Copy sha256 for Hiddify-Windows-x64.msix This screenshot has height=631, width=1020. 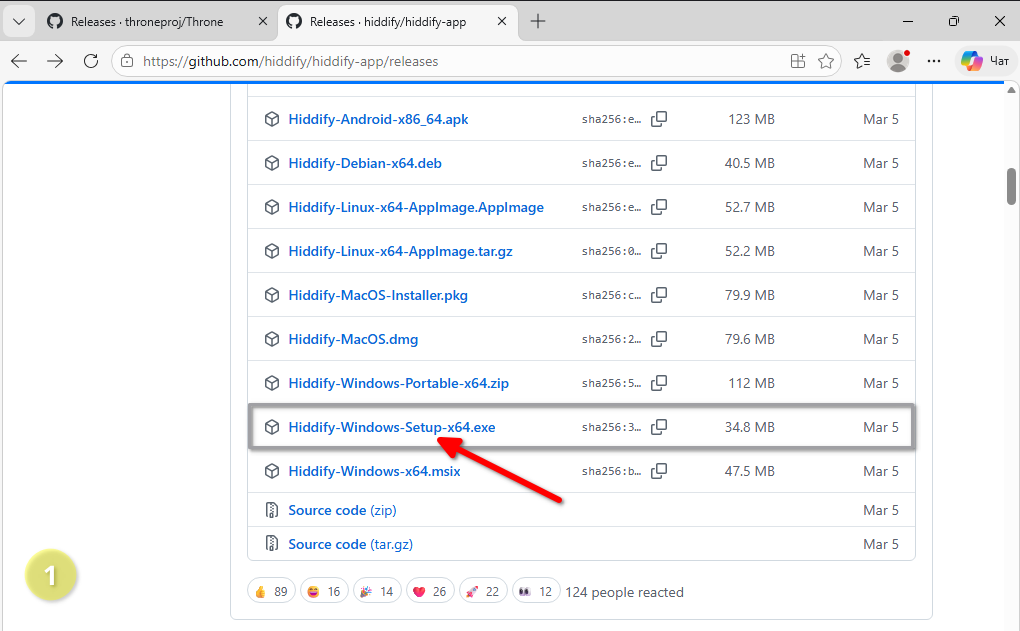[659, 471]
